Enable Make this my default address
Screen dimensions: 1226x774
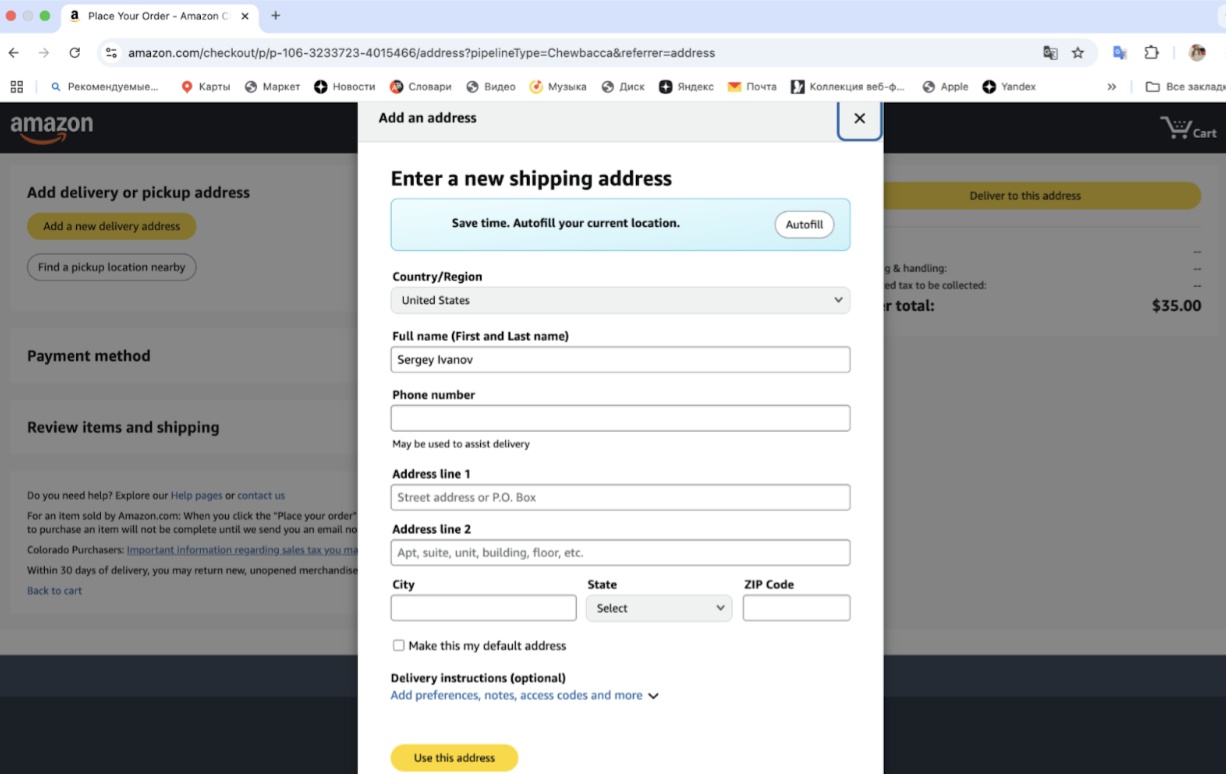(399, 646)
